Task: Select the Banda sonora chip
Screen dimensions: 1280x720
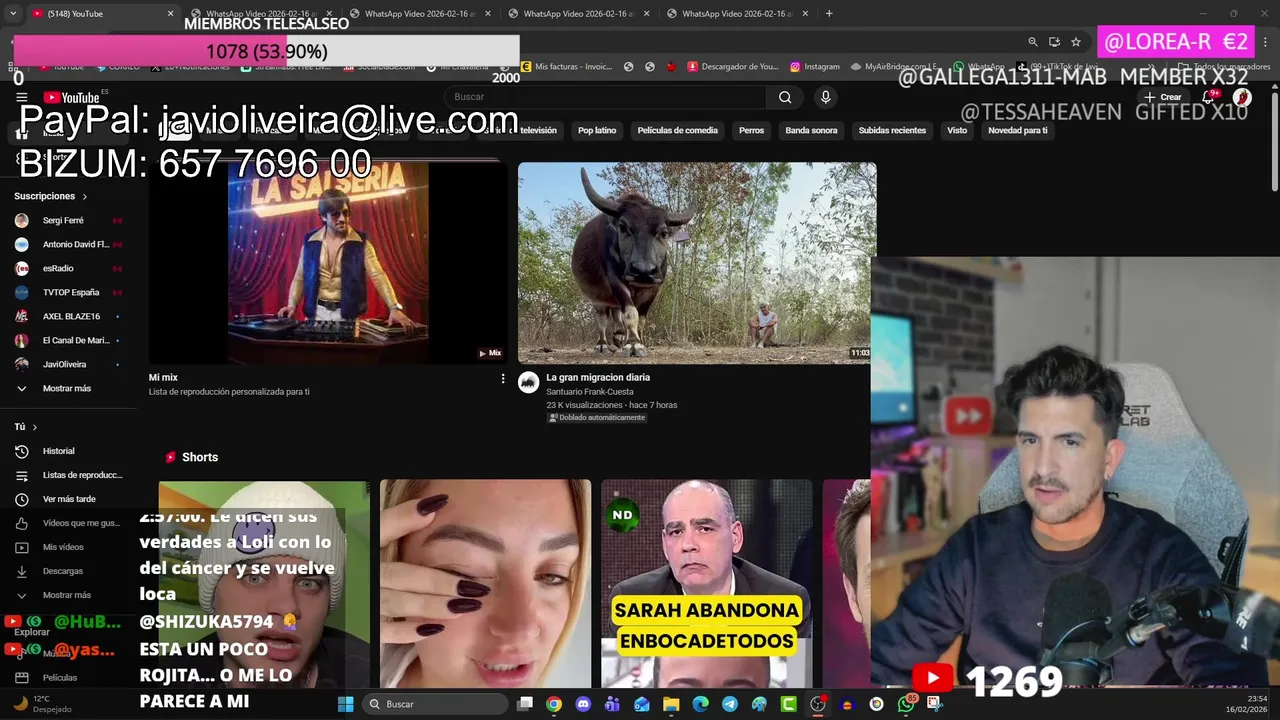Action: pyautogui.click(x=811, y=130)
